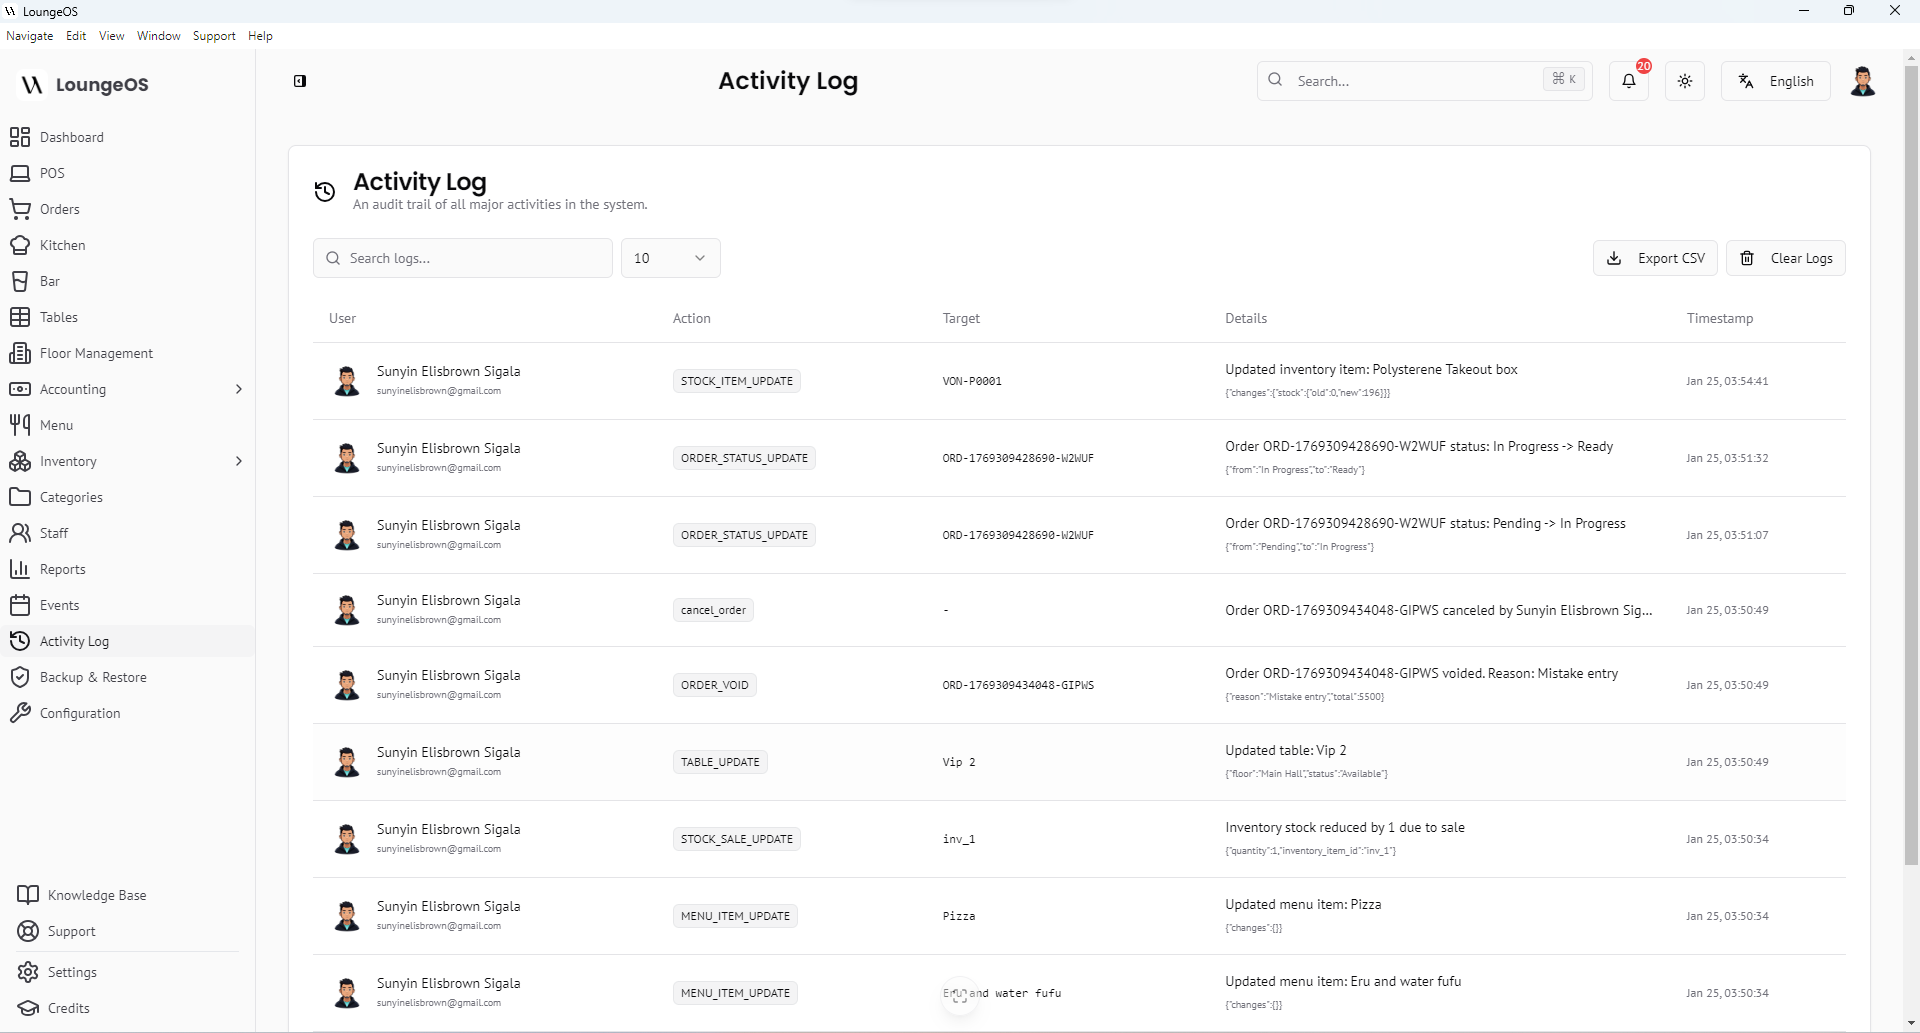This screenshot has width=1920, height=1033.
Task: Open the Knowledge Base
Action: point(97,895)
